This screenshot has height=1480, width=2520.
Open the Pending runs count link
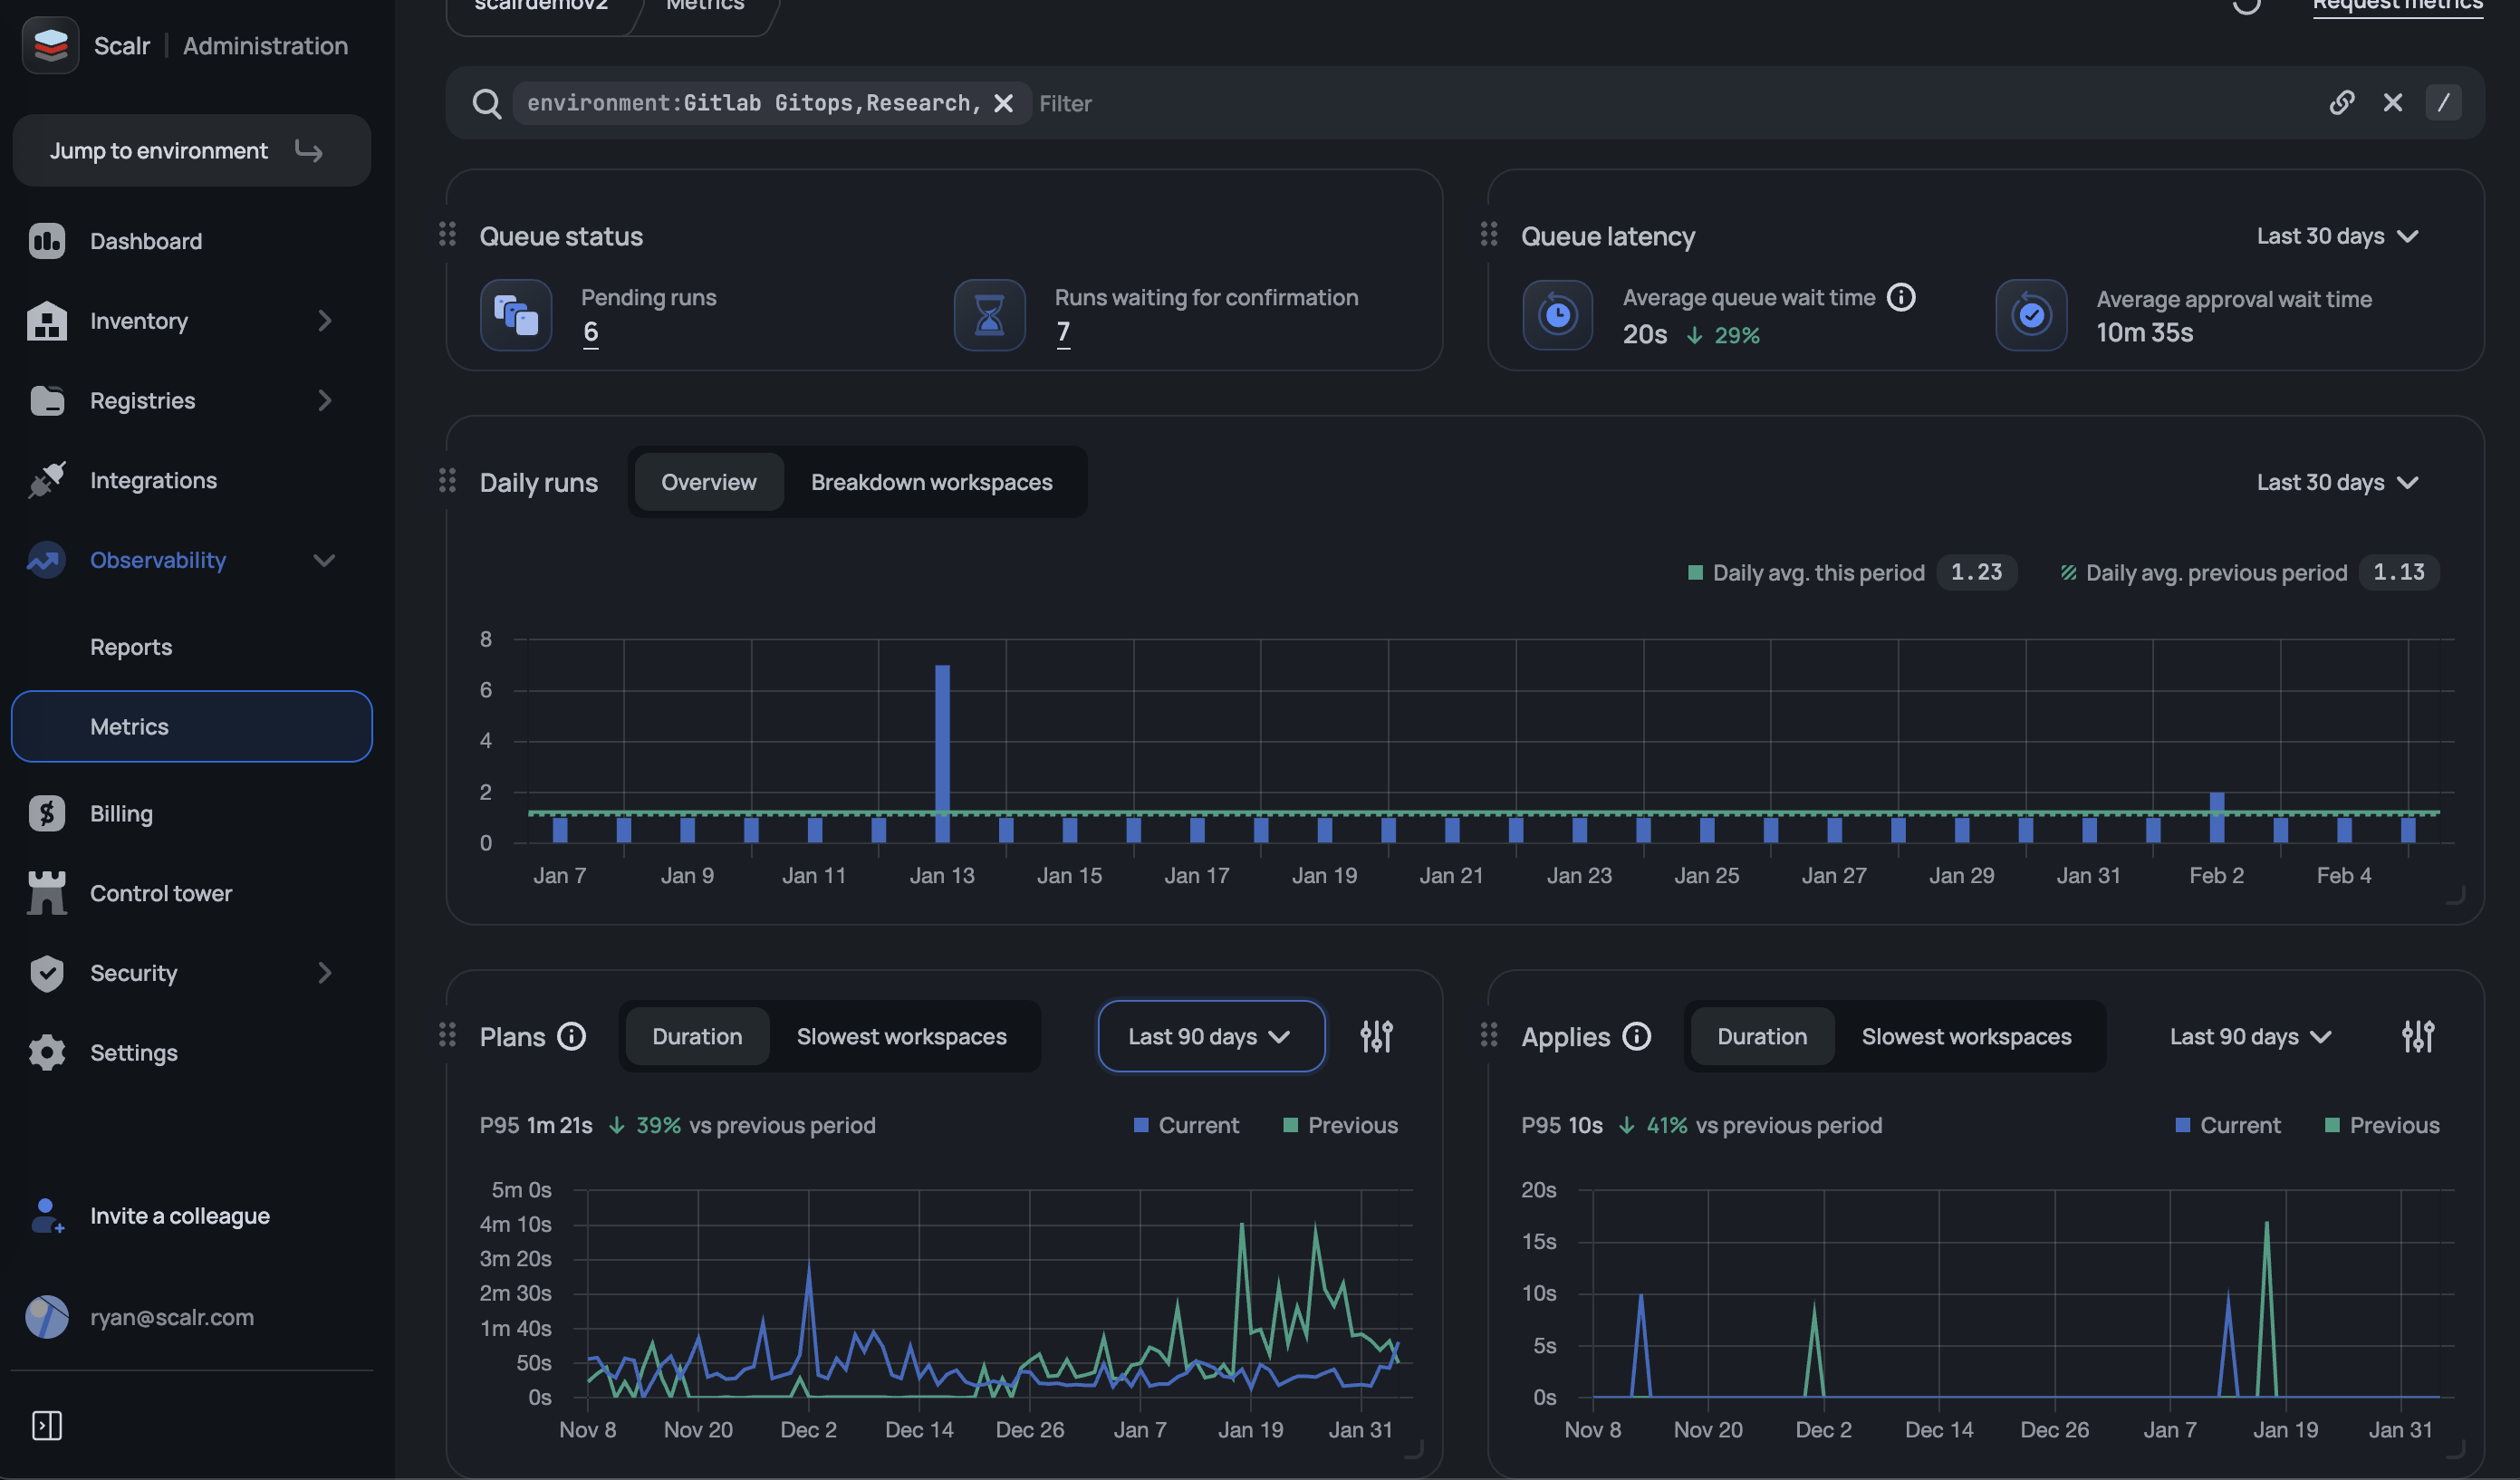tap(590, 331)
